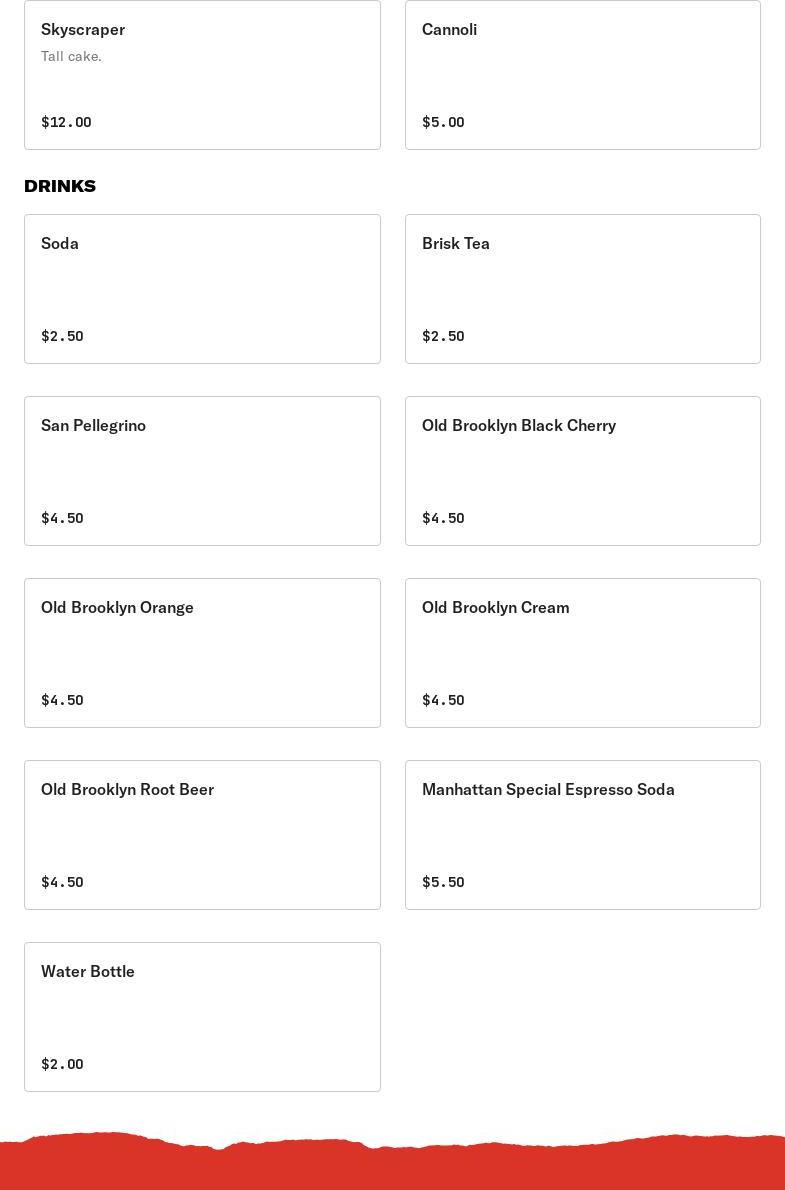Image resolution: width=785 pixels, height=1190 pixels.
Task: Click the $5.50 Espresso Soda price
Action: click(443, 882)
